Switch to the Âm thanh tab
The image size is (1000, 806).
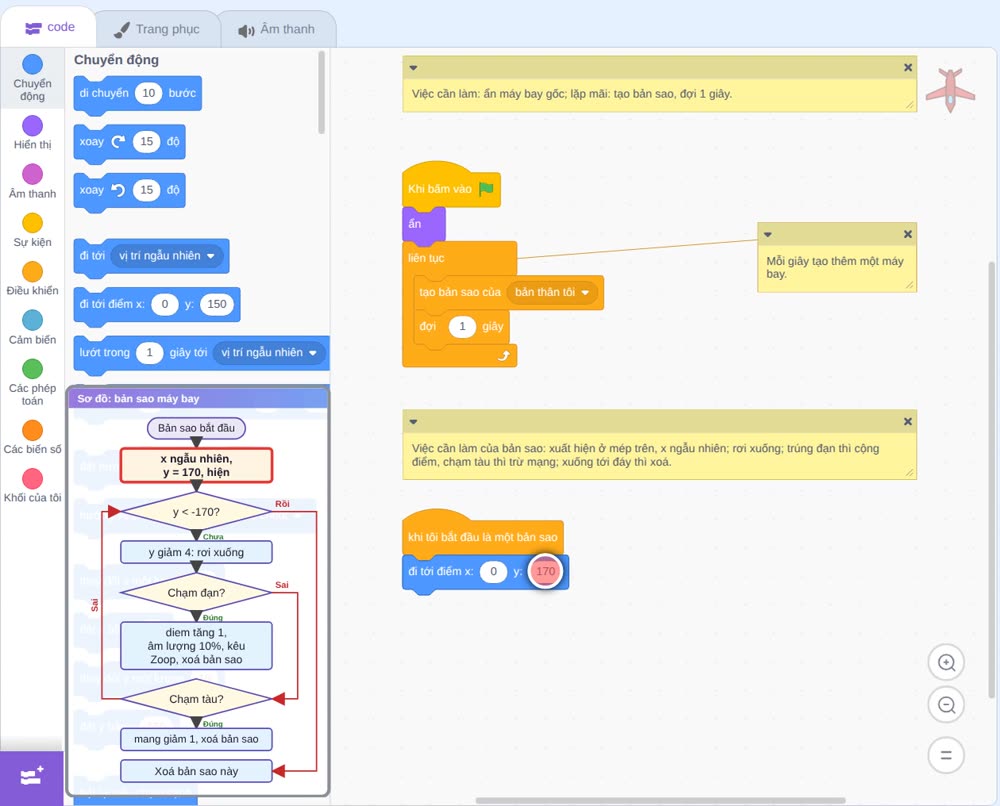276,29
